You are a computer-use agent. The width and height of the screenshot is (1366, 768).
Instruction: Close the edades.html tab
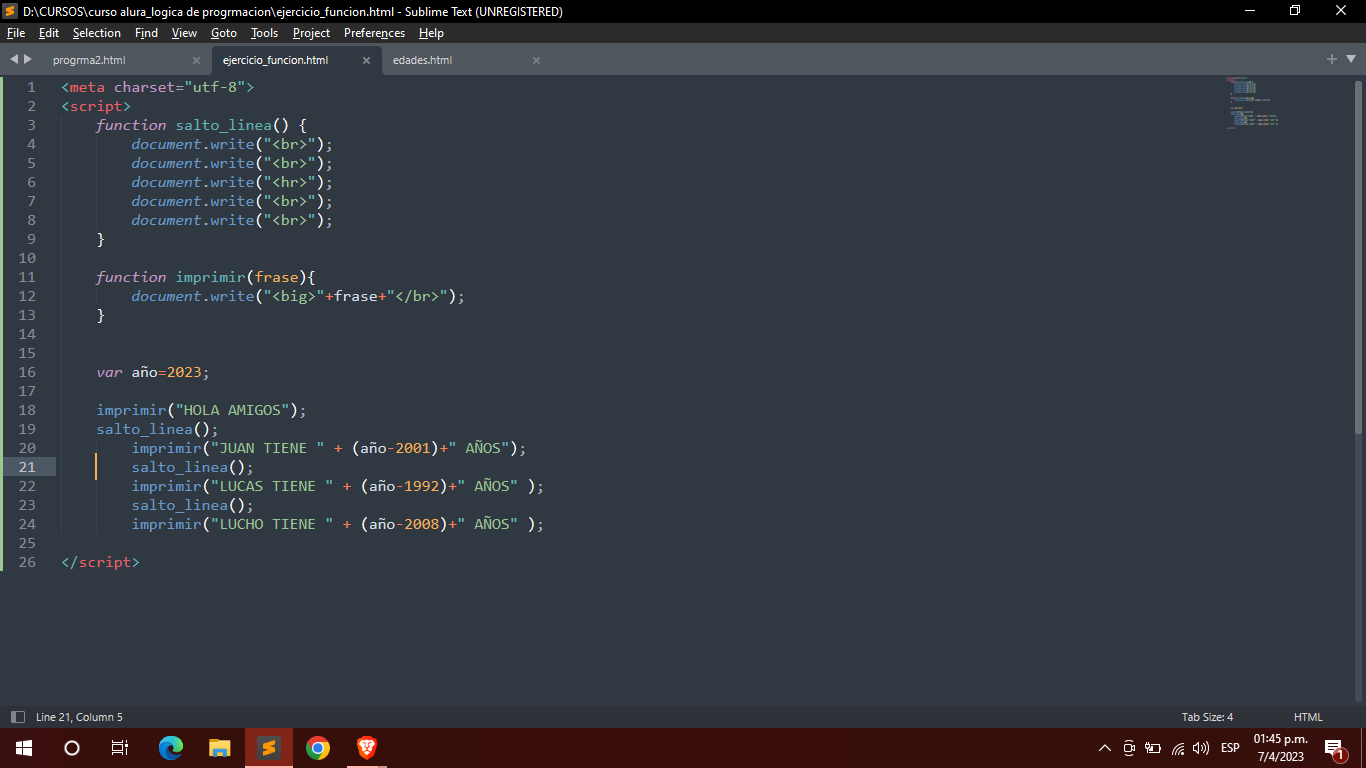click(536, 60)
